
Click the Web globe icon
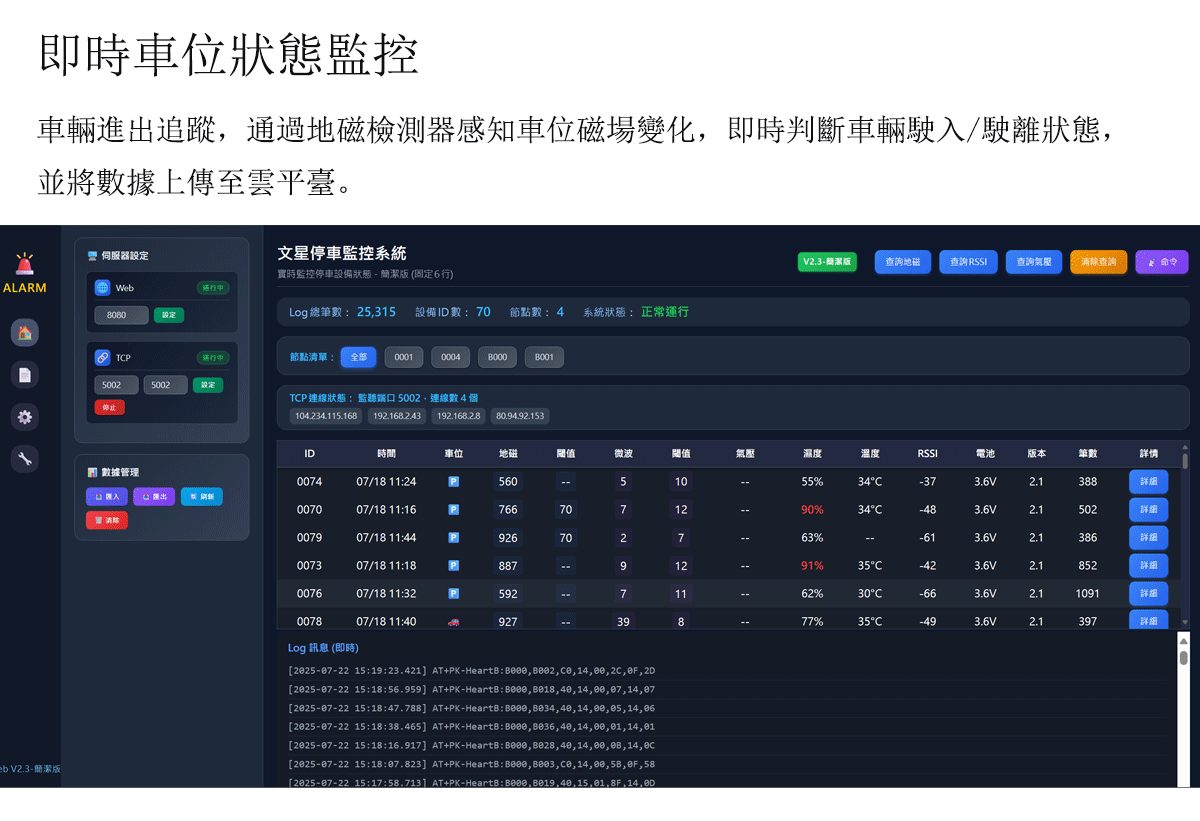[x=102, y=288]
